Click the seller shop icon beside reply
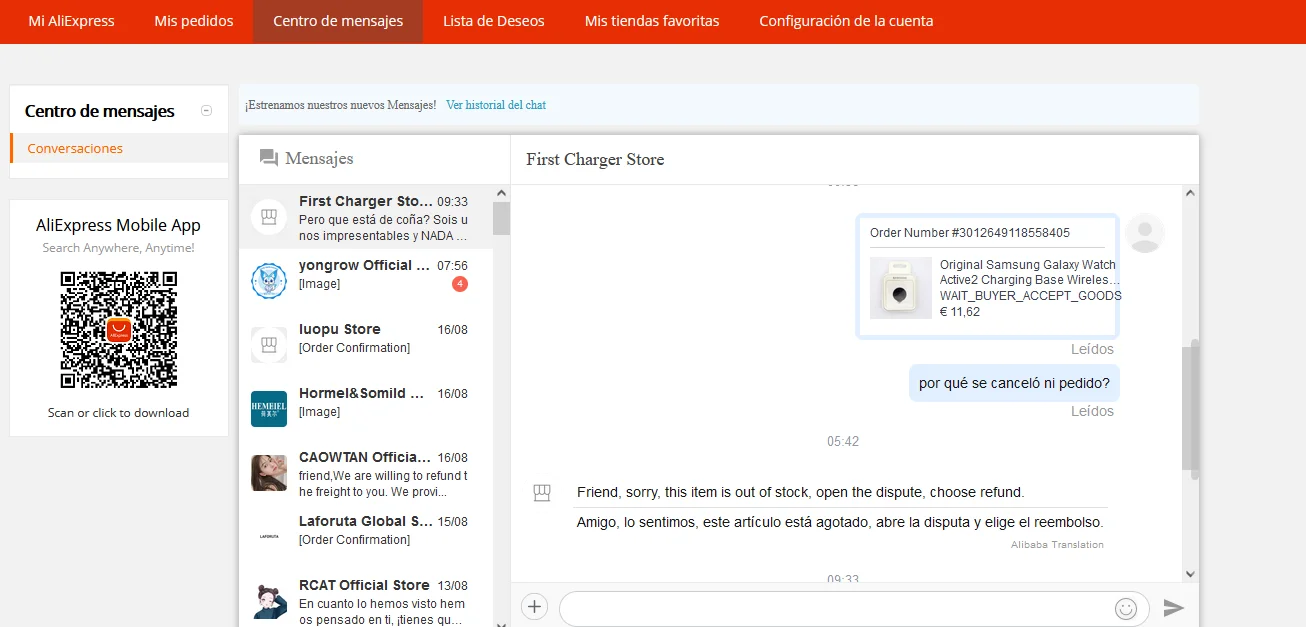 coord(542,492)
